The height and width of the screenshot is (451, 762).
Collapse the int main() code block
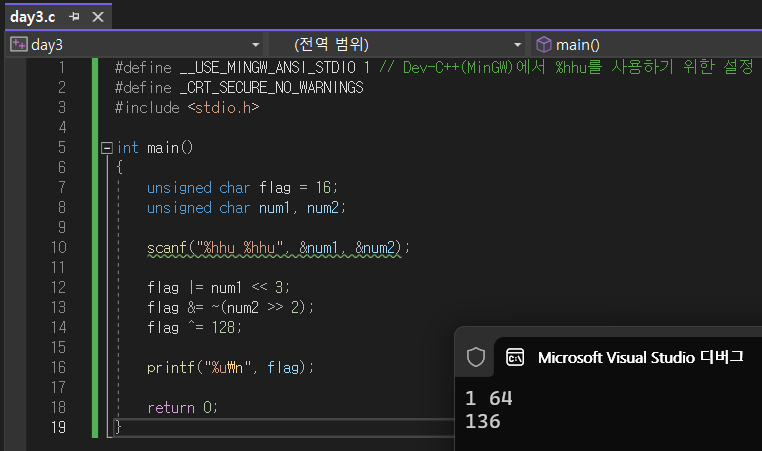(106, 148)
